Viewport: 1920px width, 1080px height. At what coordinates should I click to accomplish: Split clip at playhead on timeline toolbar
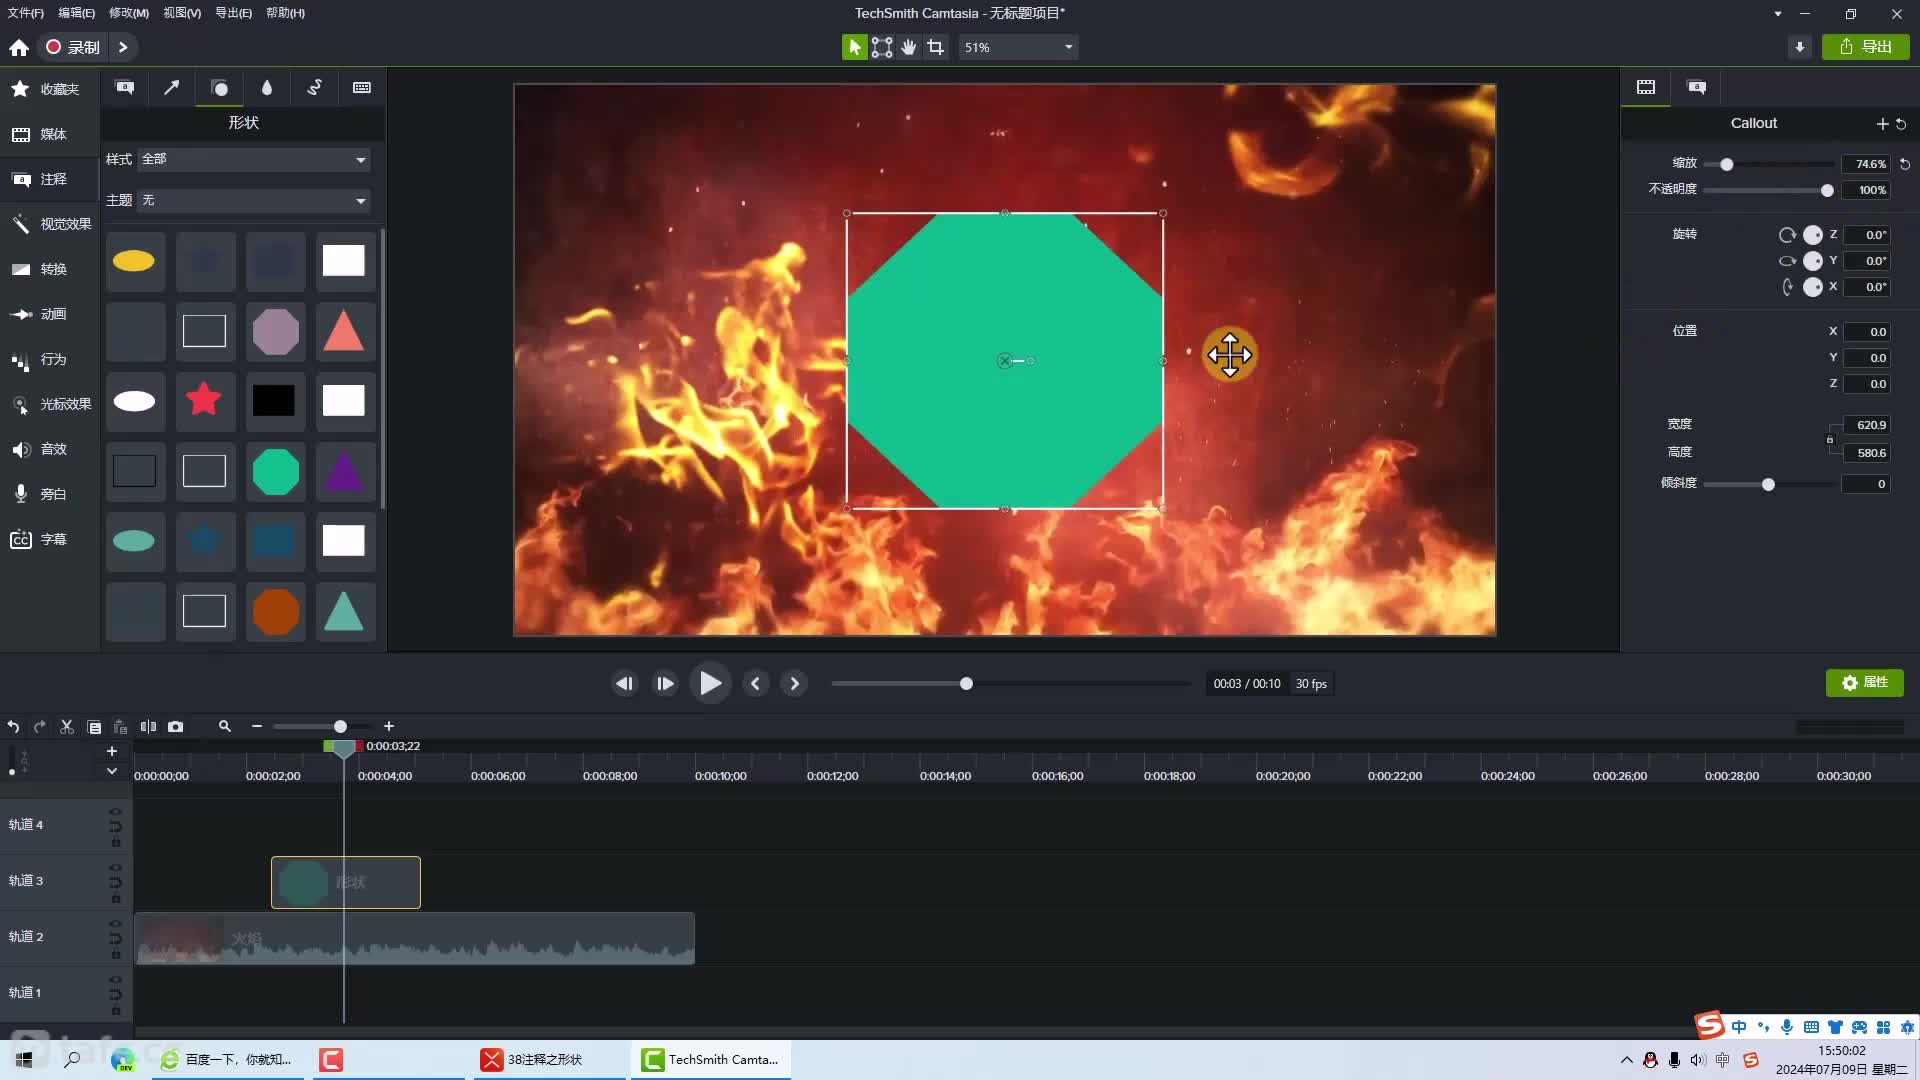pyautogui.click(x=148, y=727)
